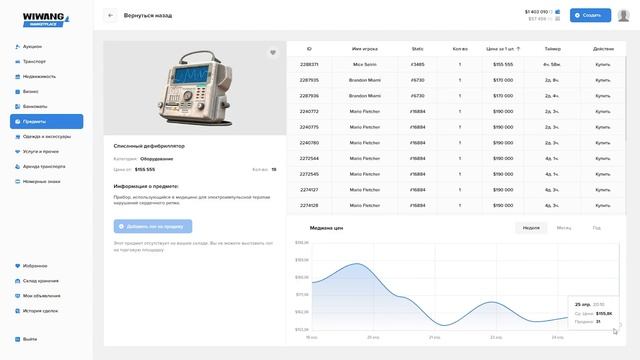Click the lots table vertical scrollbar

(x=625, y=98)
